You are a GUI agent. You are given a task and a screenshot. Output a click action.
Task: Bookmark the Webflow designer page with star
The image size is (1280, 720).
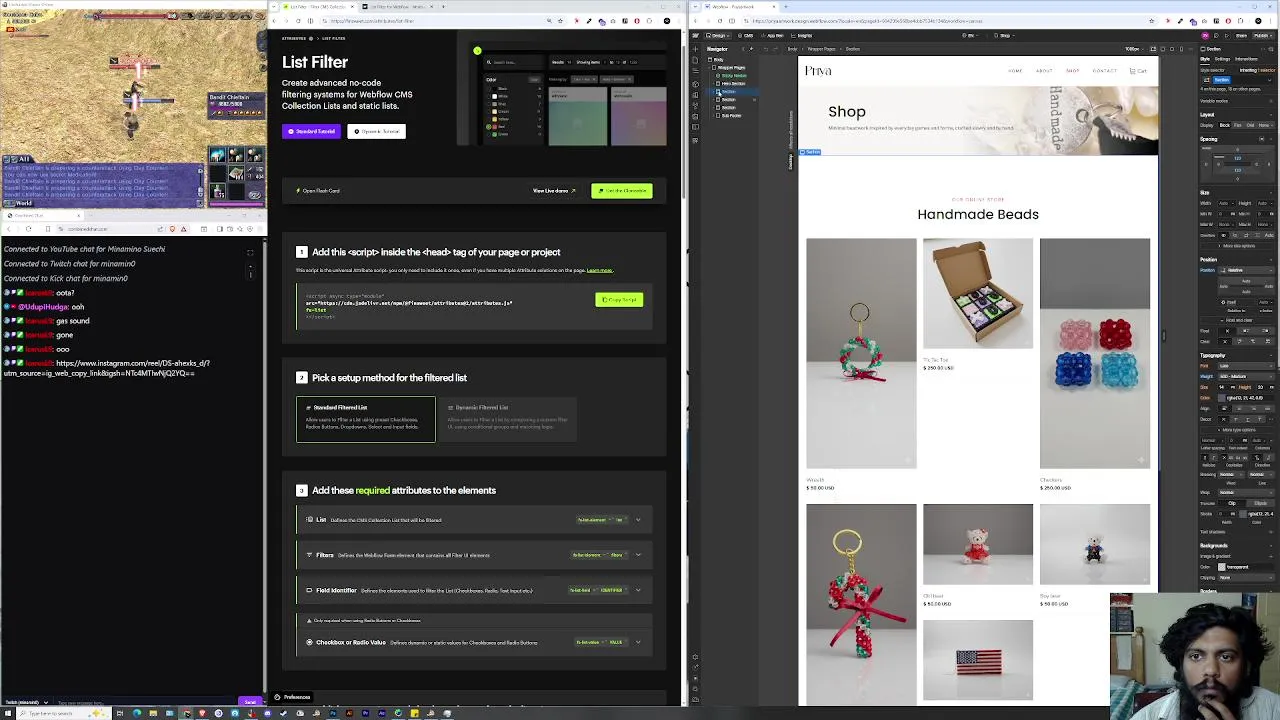click(x=1151, y=21)
